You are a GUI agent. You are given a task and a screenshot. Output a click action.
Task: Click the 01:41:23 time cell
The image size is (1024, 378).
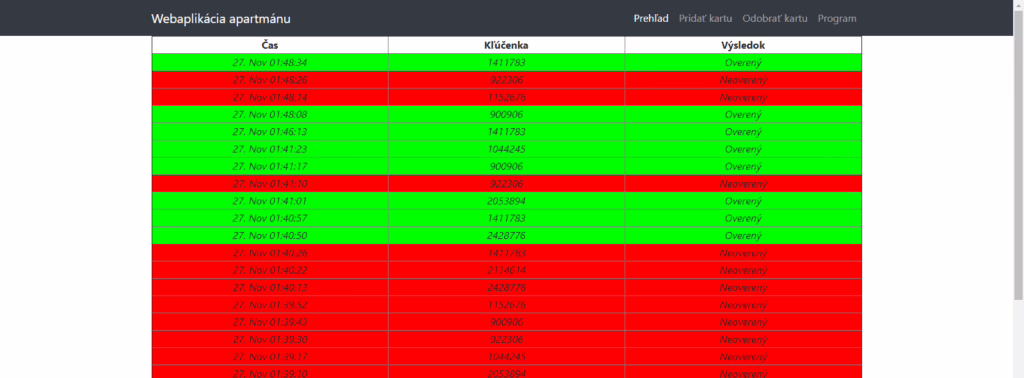[x=270, y=149]
